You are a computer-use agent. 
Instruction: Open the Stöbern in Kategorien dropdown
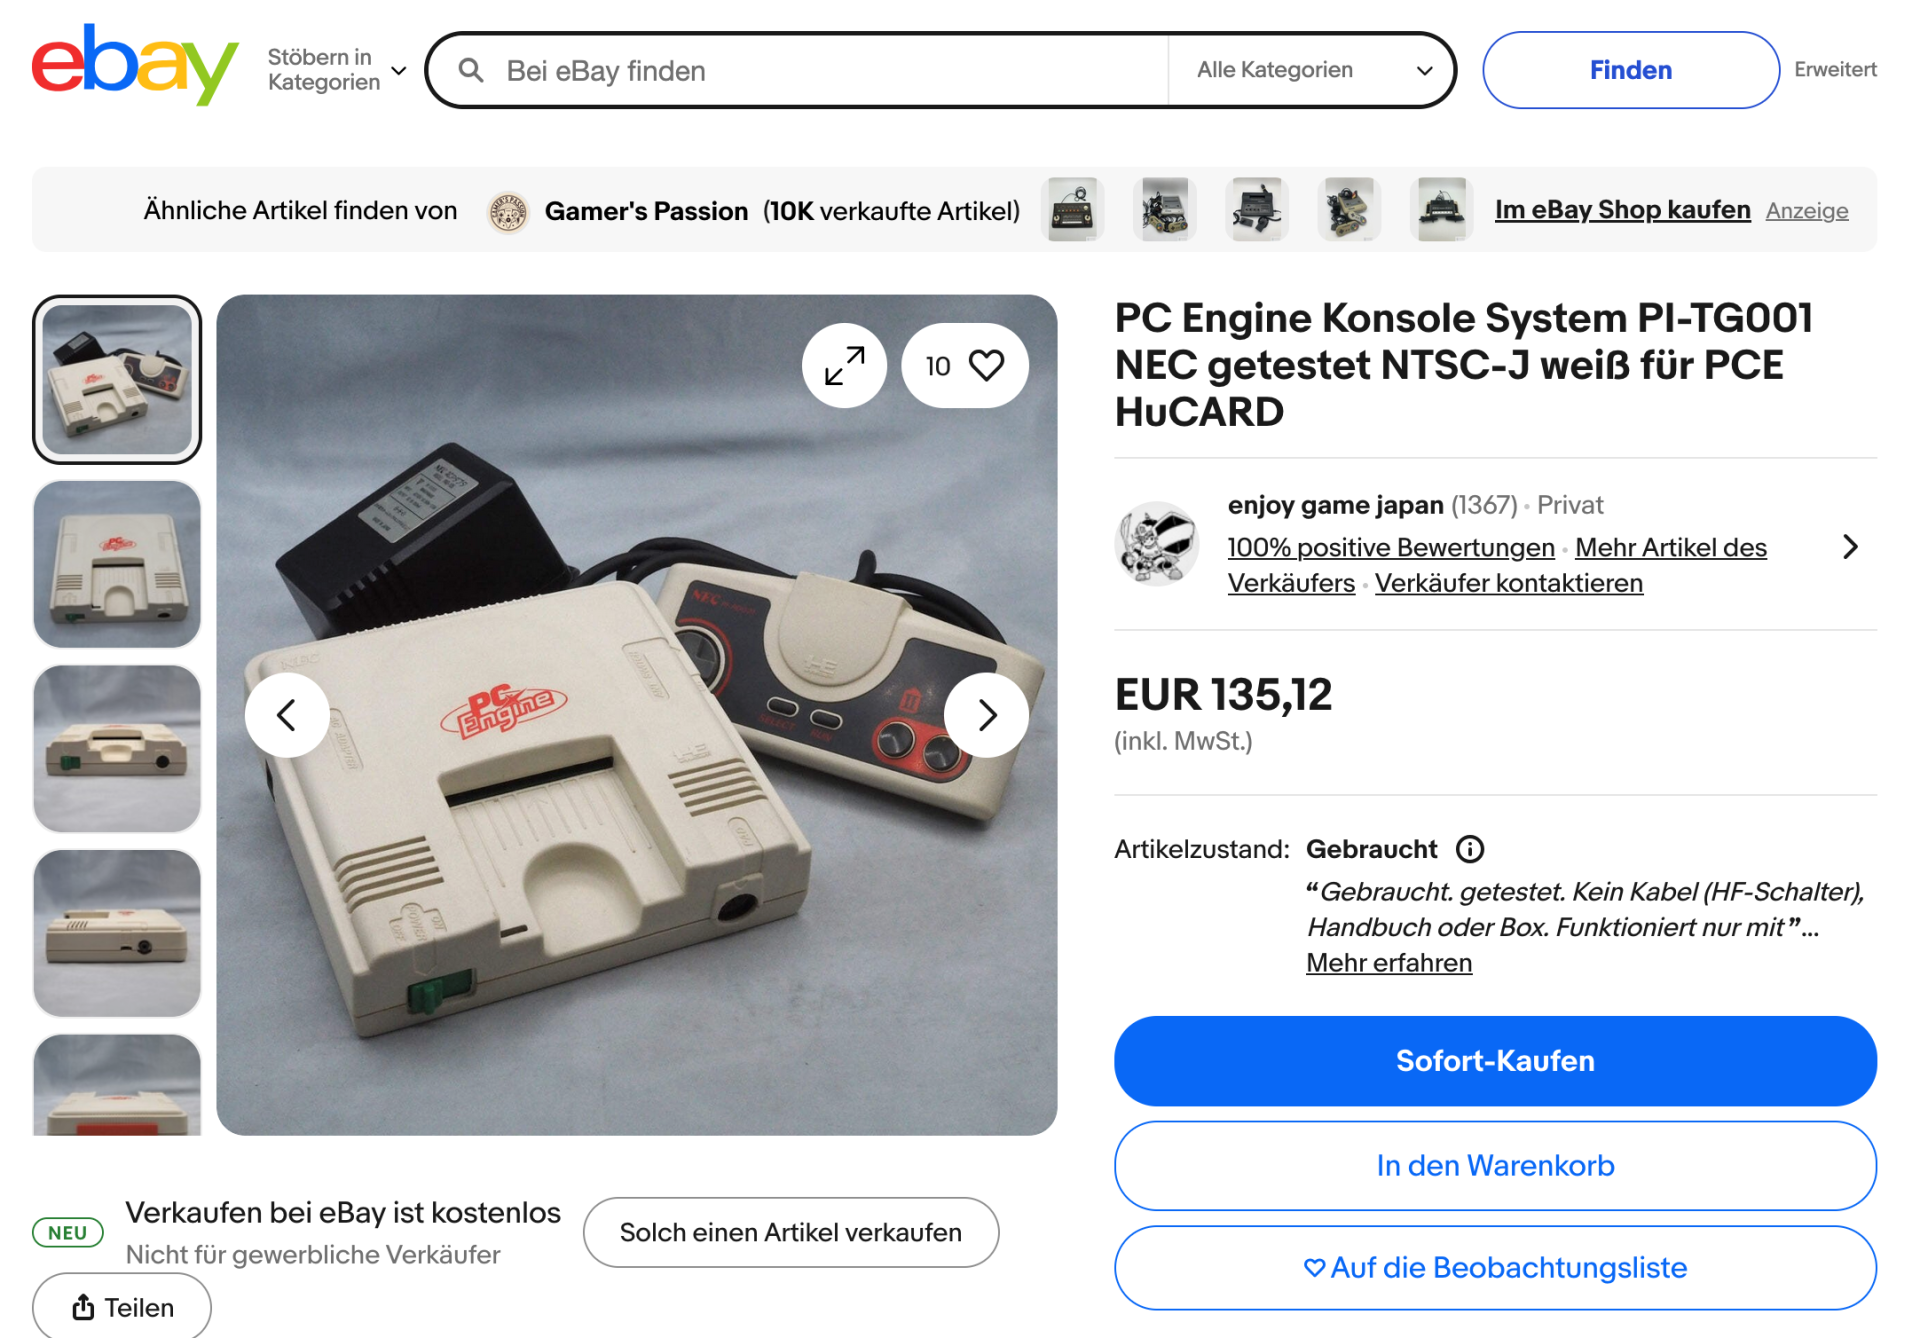point(337,70)
